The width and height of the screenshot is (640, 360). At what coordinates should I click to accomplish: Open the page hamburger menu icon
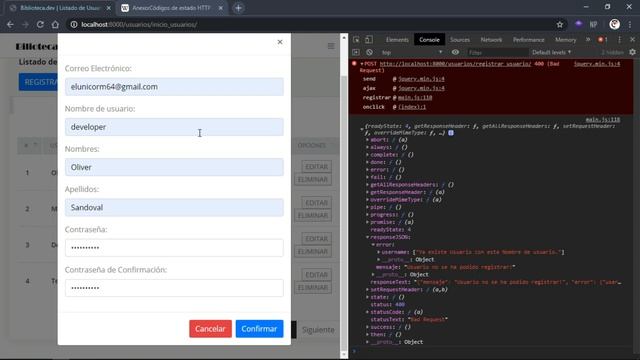tap(331, 46)
